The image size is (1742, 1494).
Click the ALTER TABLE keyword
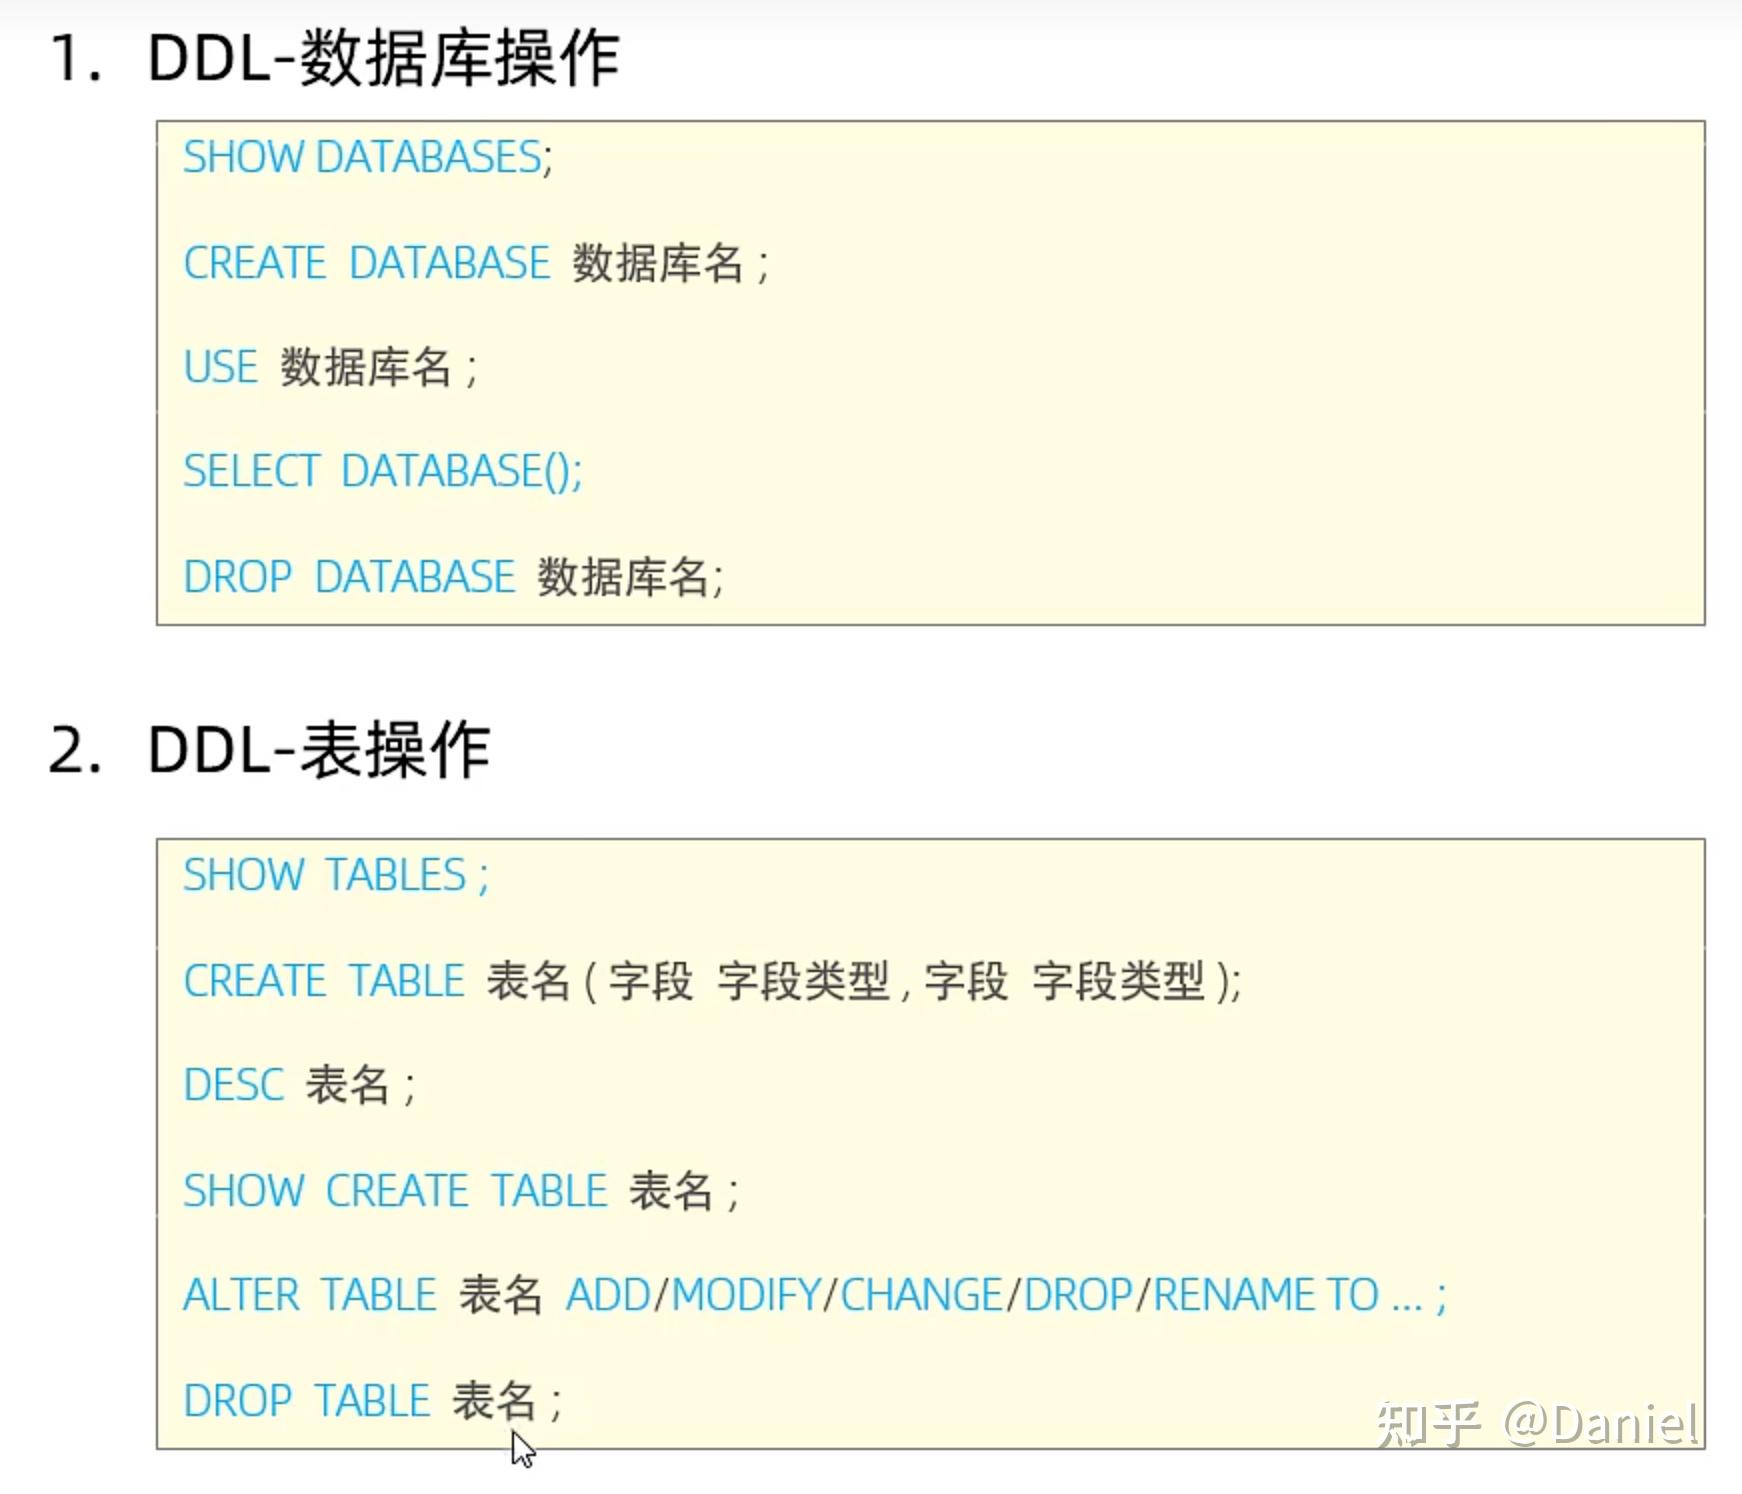click(x=310, y=1295)
